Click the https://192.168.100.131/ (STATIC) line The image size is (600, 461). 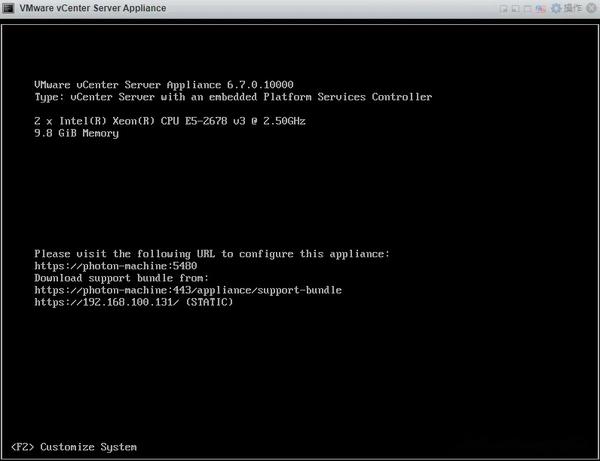tap(134, 302)
